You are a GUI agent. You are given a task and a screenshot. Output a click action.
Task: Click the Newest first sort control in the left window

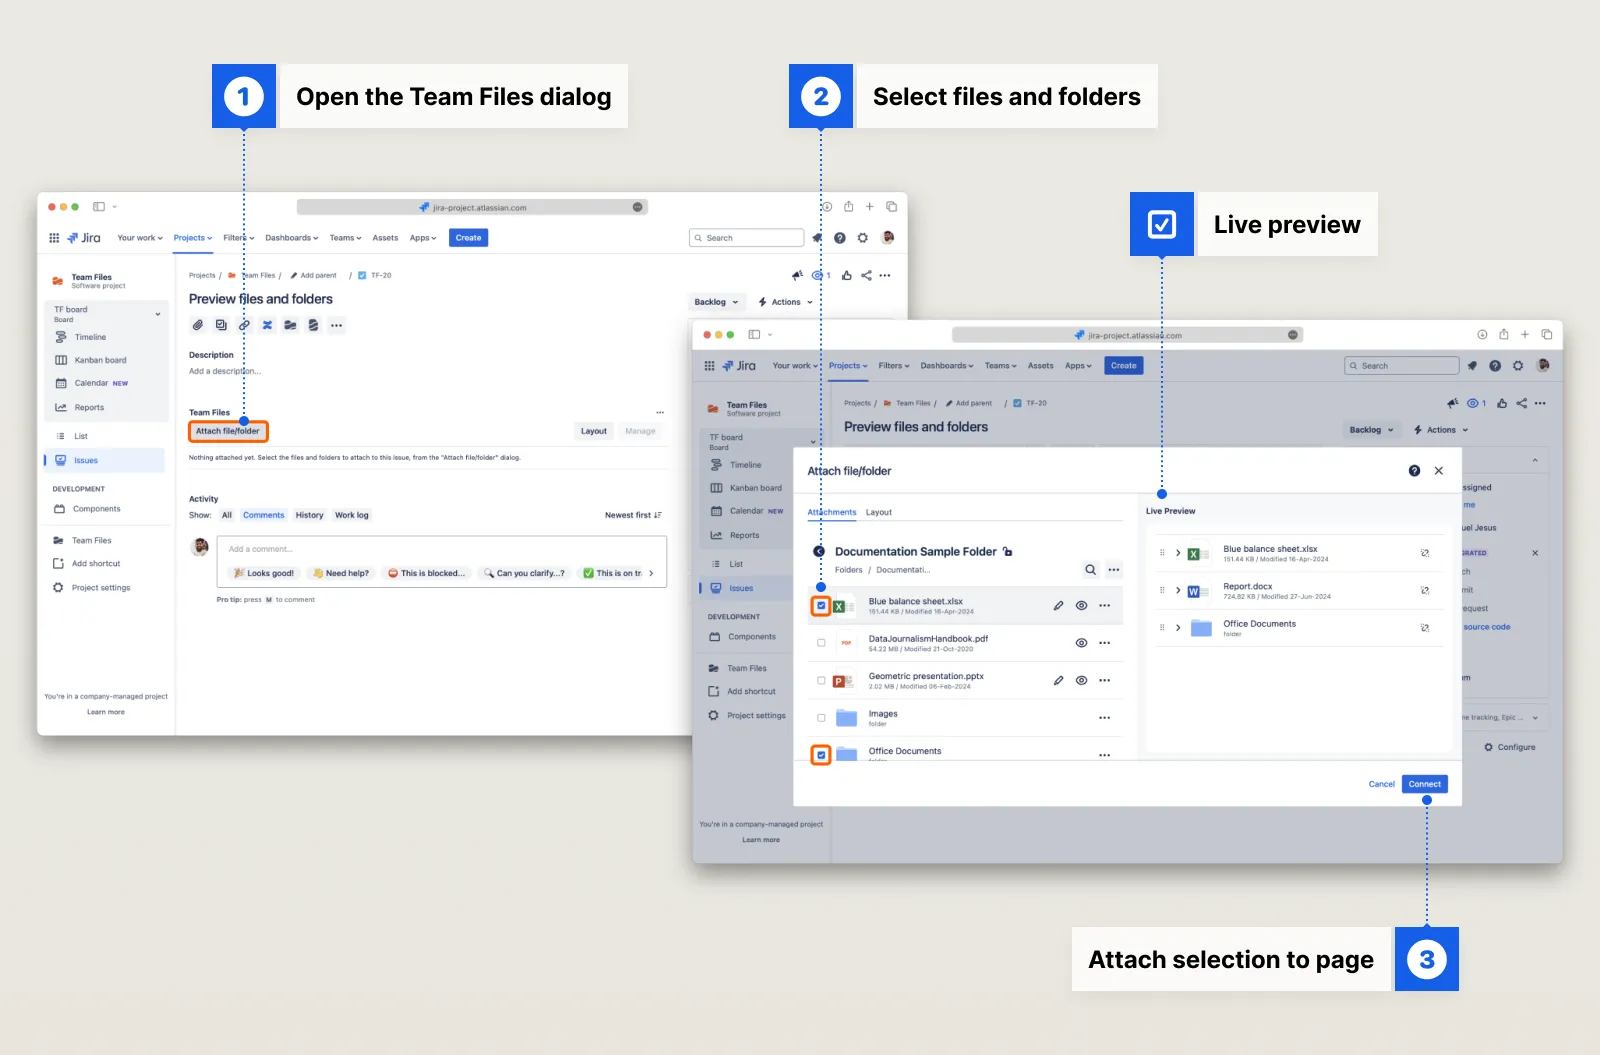coord(633,515)
